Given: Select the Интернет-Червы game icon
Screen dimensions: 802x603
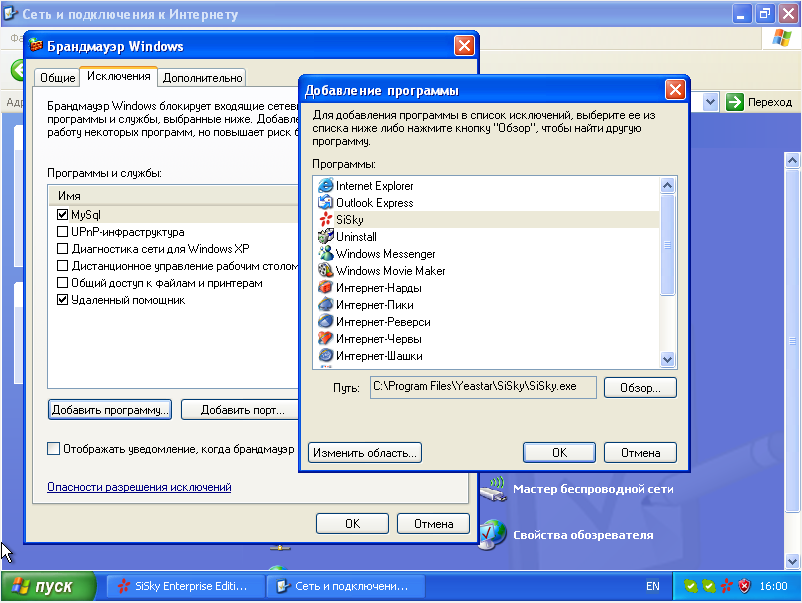Looking at the screenshot, I should click(x=325, y=339).
